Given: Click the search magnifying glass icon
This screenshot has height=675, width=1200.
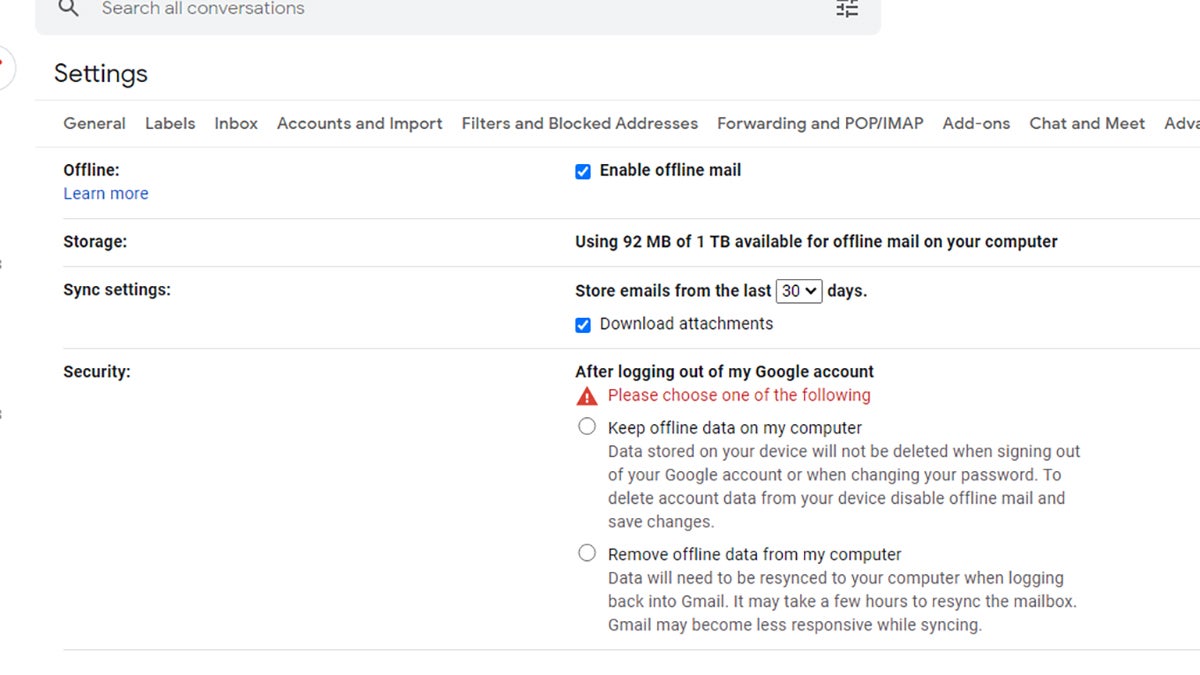Looking at the screenshot, I should [x=68, y=8].
